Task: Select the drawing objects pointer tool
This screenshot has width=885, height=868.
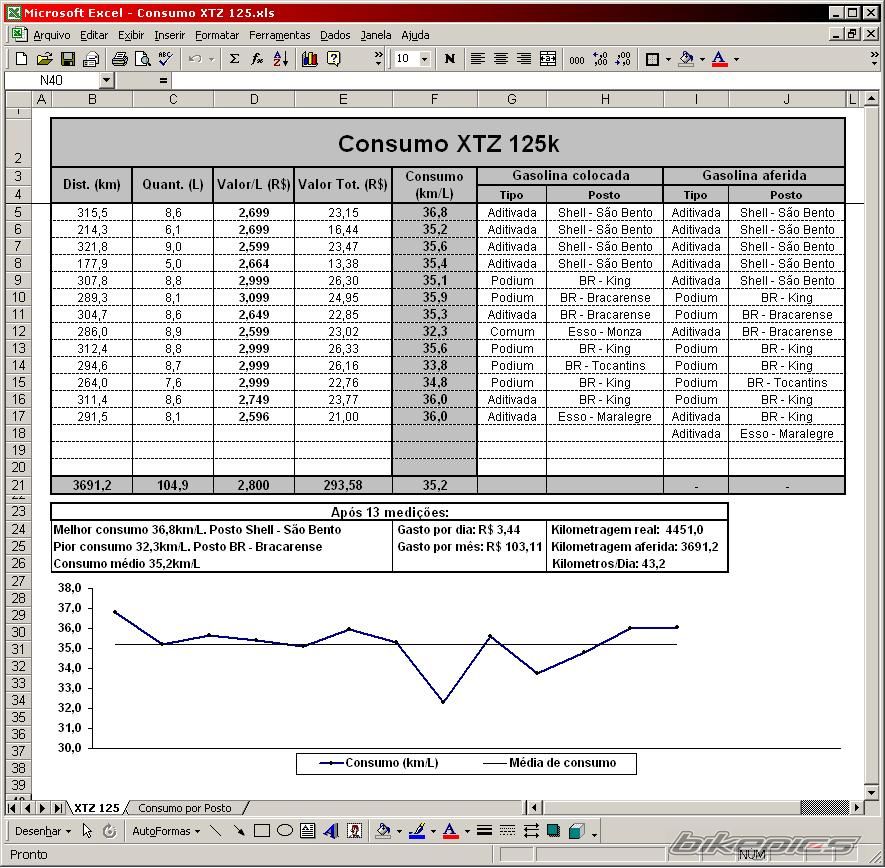Action: [x=87, y=831]
